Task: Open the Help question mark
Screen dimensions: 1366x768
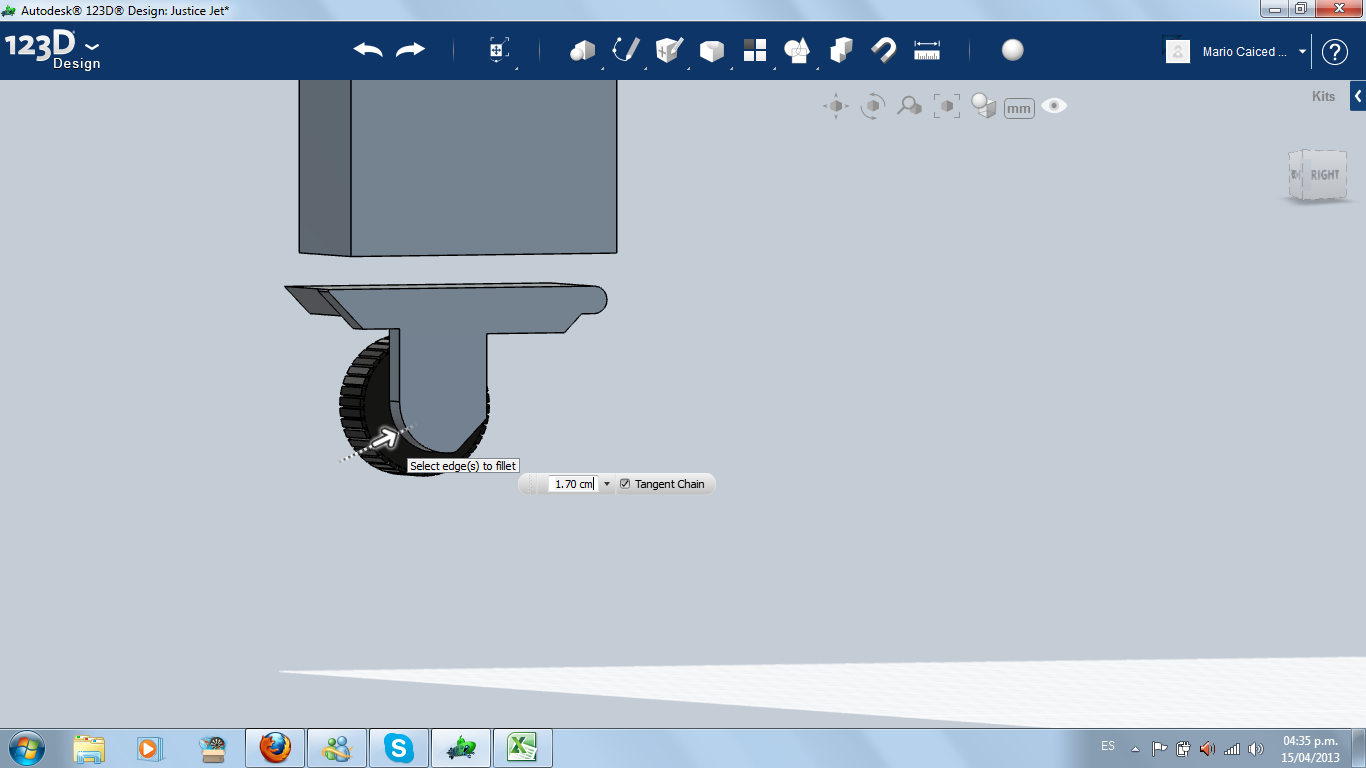Action: pos(1335,52)
